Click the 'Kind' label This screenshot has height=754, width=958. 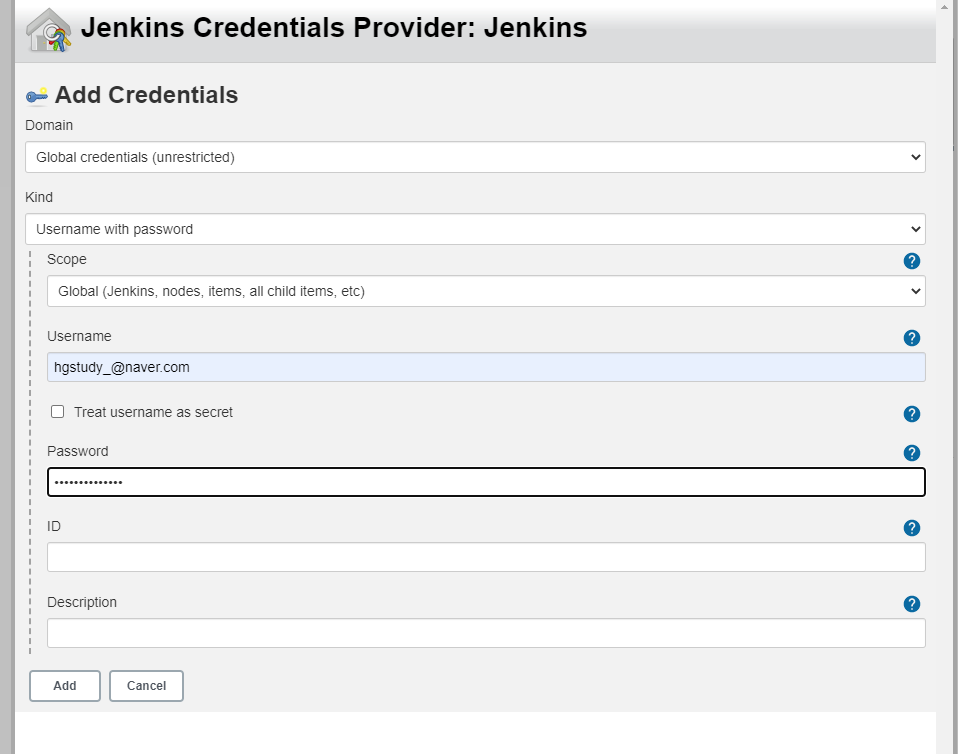pos(39,197)
